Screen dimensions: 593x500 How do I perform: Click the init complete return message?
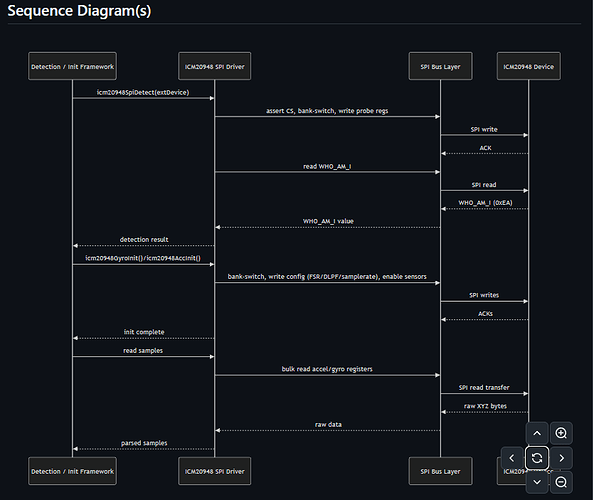click(x=144, y=332)
